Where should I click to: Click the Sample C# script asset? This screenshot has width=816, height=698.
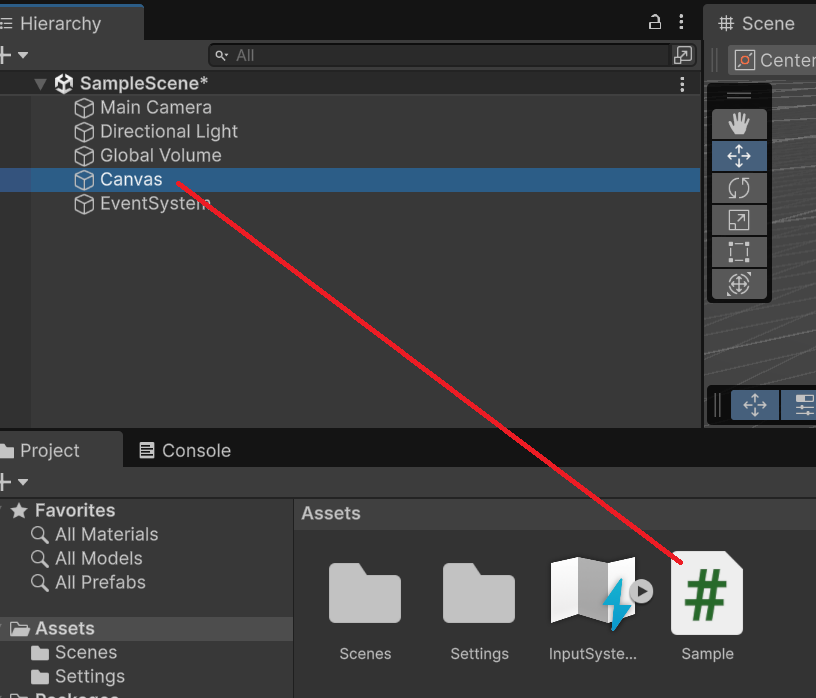click(706, 594)
